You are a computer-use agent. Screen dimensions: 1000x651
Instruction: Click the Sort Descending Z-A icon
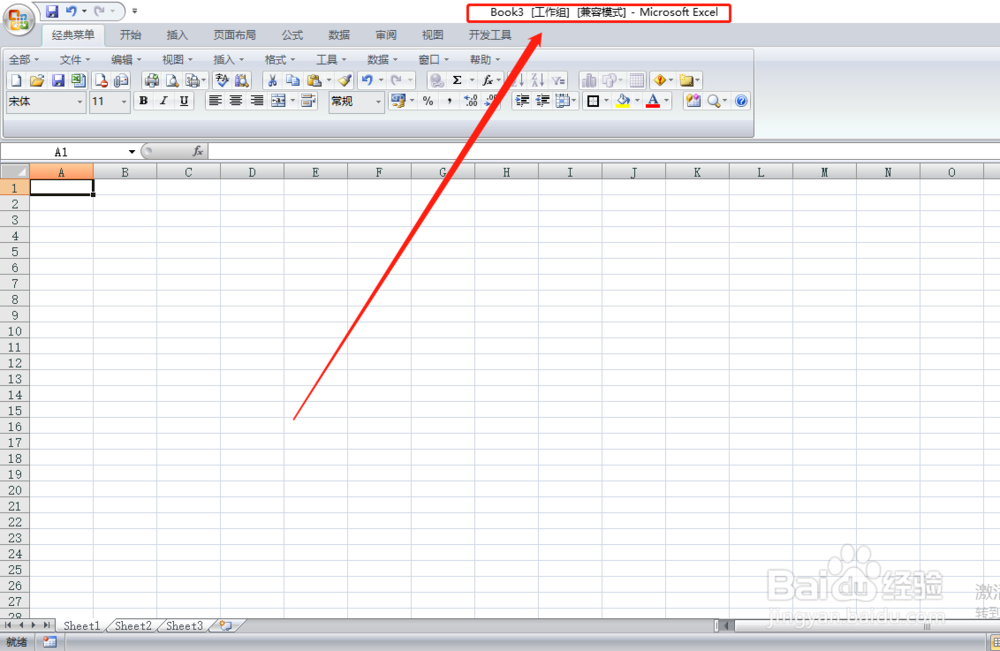click(x=538, y=80)
